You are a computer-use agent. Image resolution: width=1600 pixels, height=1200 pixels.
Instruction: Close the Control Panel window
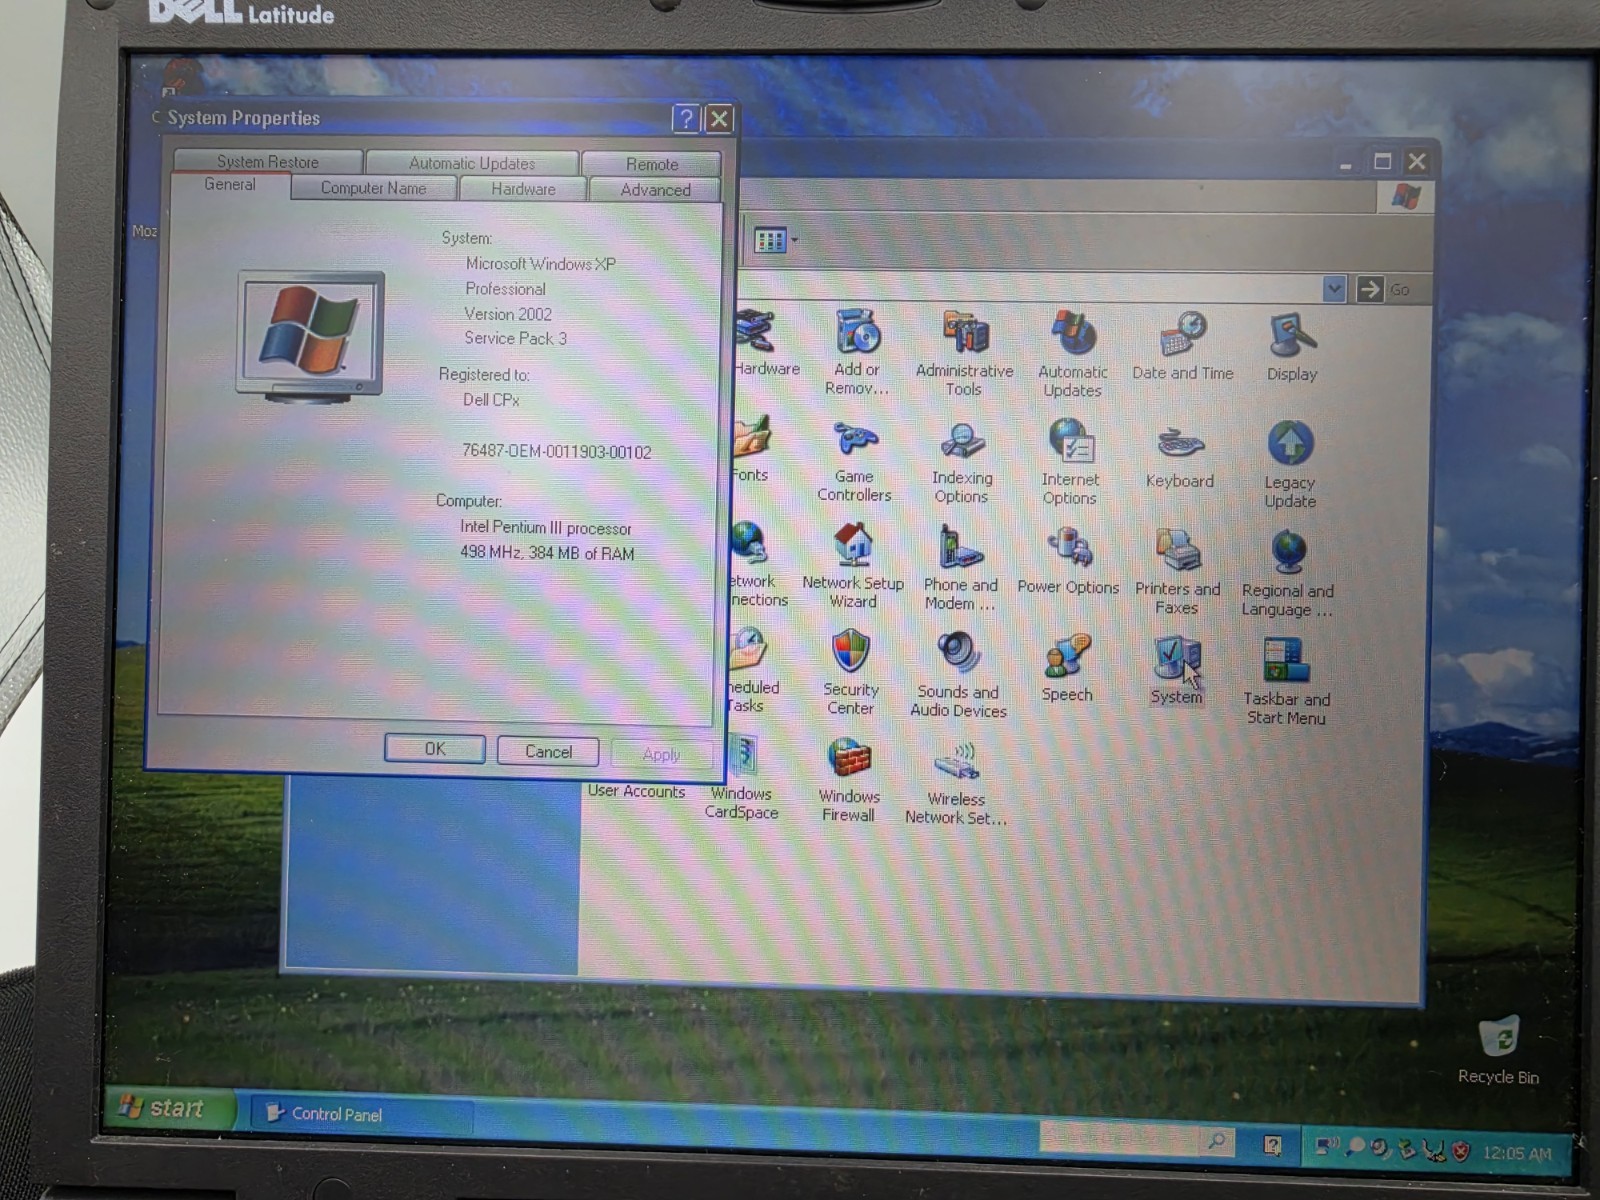[x=1417, y=161]
